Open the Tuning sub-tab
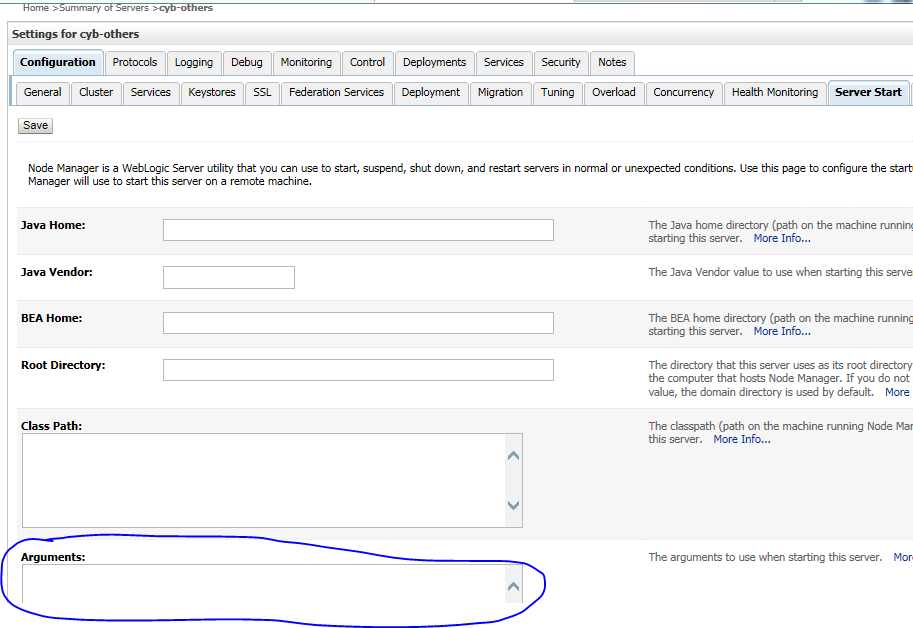Viewport: 913px width, 628px height. click(x=557, y=93)
